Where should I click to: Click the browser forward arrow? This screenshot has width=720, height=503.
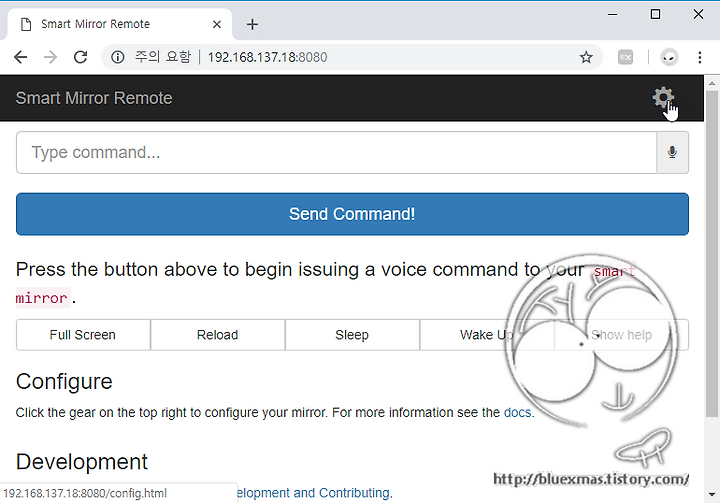point(51,57)
